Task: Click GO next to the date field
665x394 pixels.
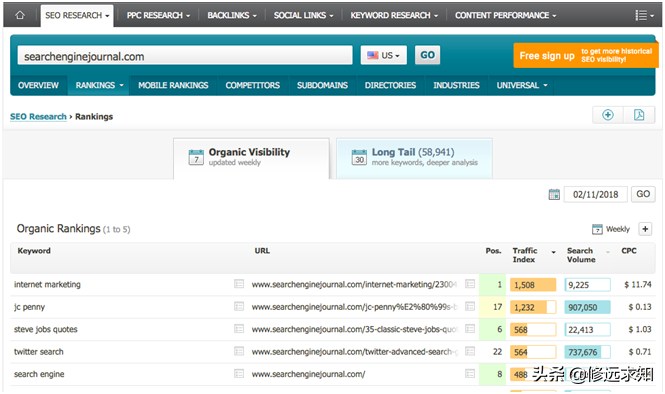Action: (x=643, y=194)
